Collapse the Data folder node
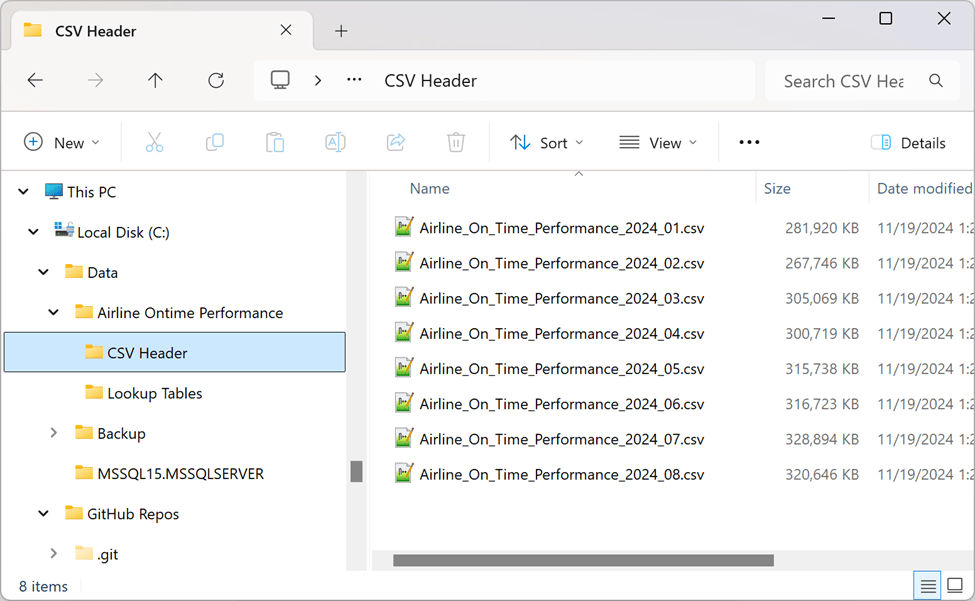The width and height of the screenshot is (975, 601). point(44,272)
